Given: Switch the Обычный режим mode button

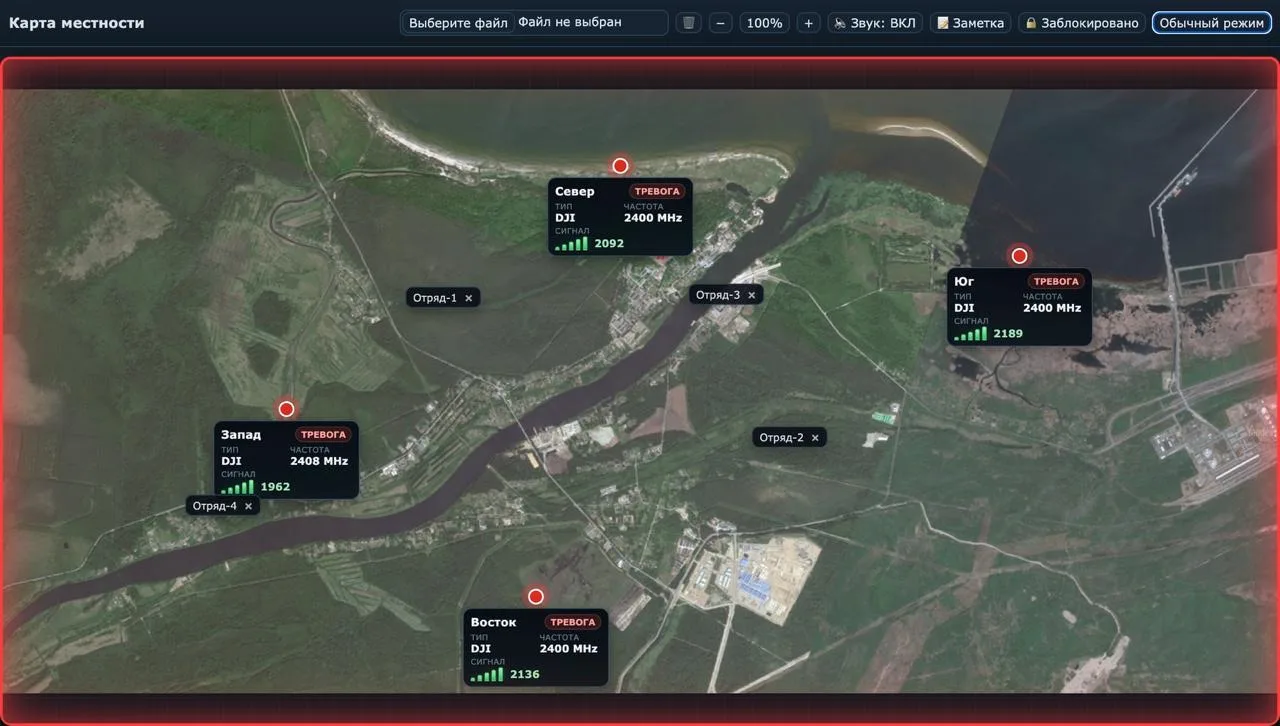Looking at the screenshot, I should point(1211,23).
